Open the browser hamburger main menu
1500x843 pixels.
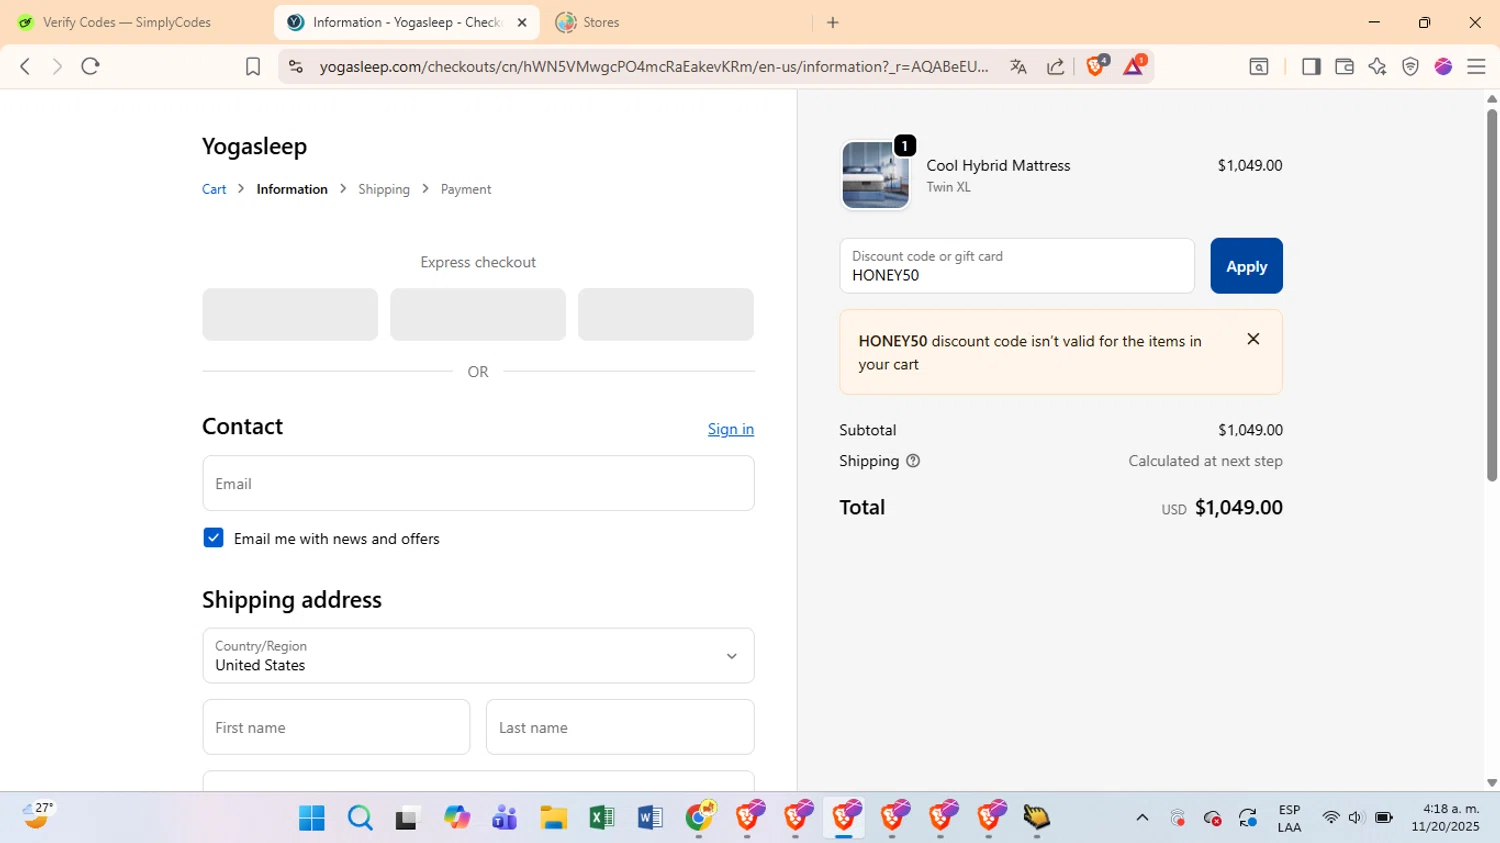[1476, 66]
